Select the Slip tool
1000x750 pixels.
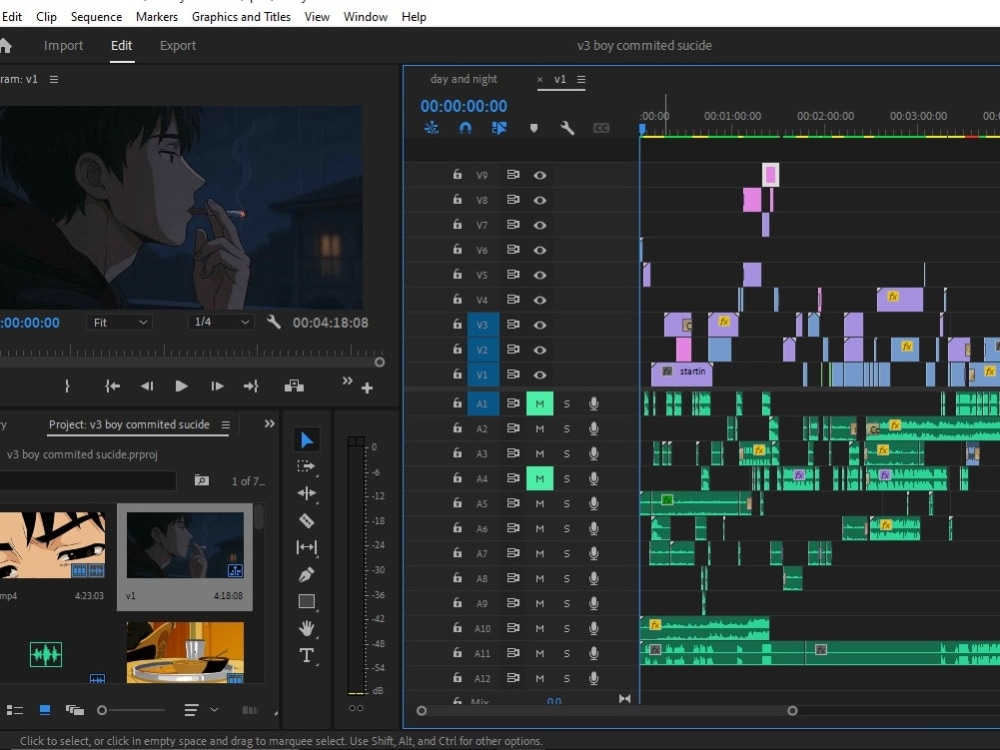pos(307,547)
